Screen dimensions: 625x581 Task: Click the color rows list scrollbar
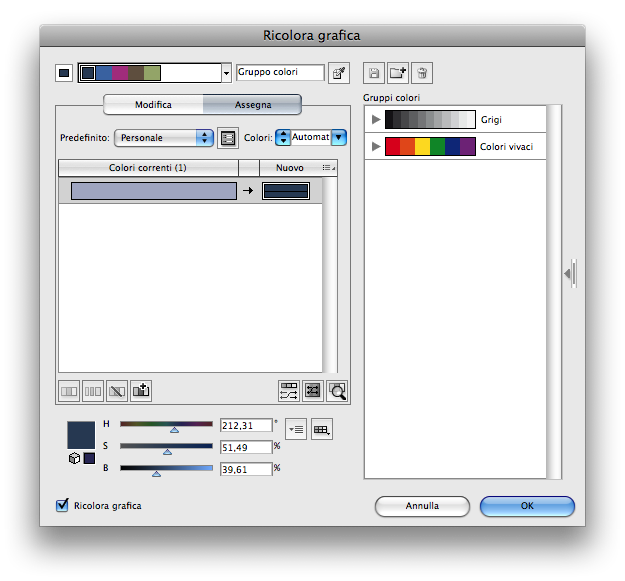330,275
